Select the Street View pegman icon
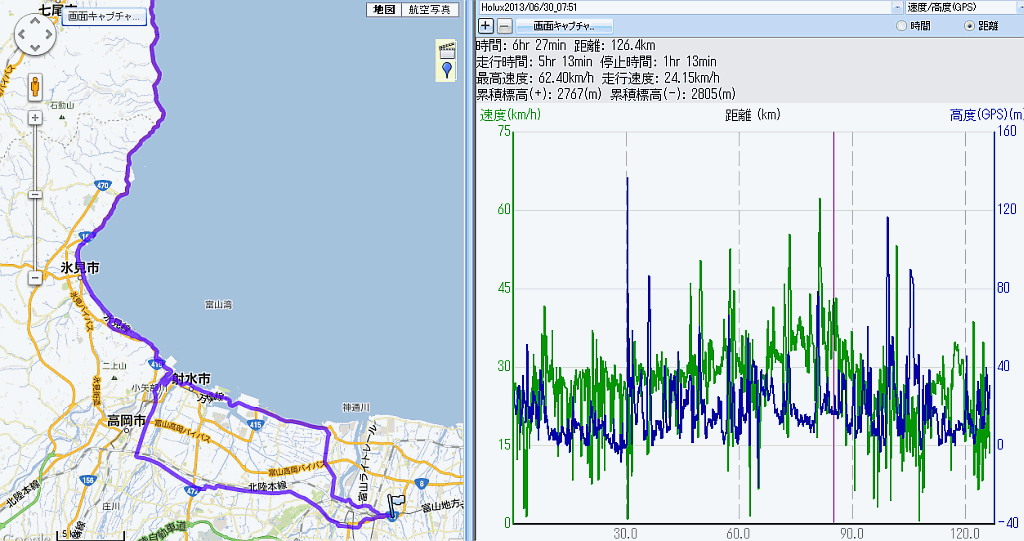Screen dimensions: 1024x541 (35, 87)
